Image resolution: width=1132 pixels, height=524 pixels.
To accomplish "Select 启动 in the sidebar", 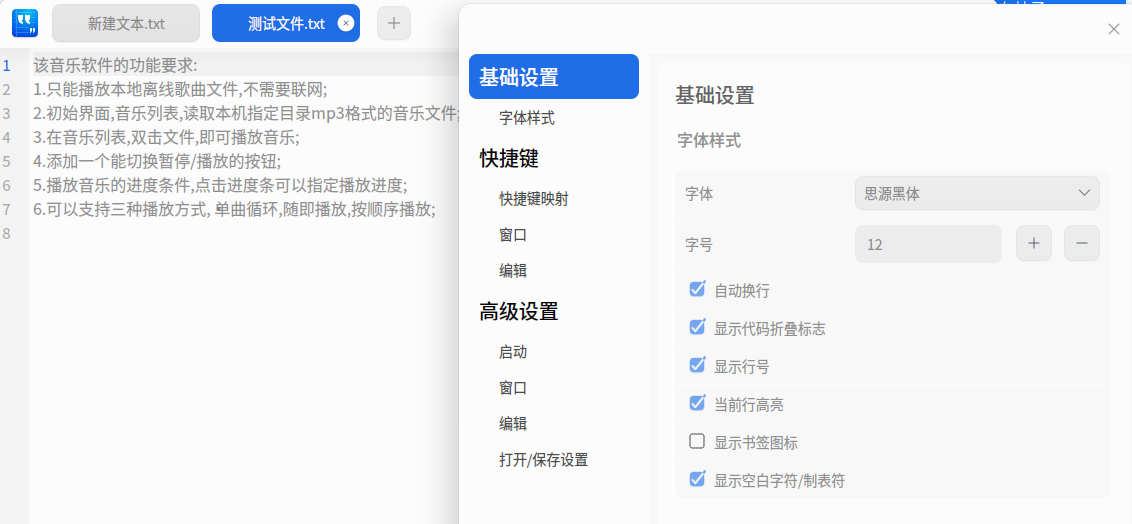I will 513,352.
